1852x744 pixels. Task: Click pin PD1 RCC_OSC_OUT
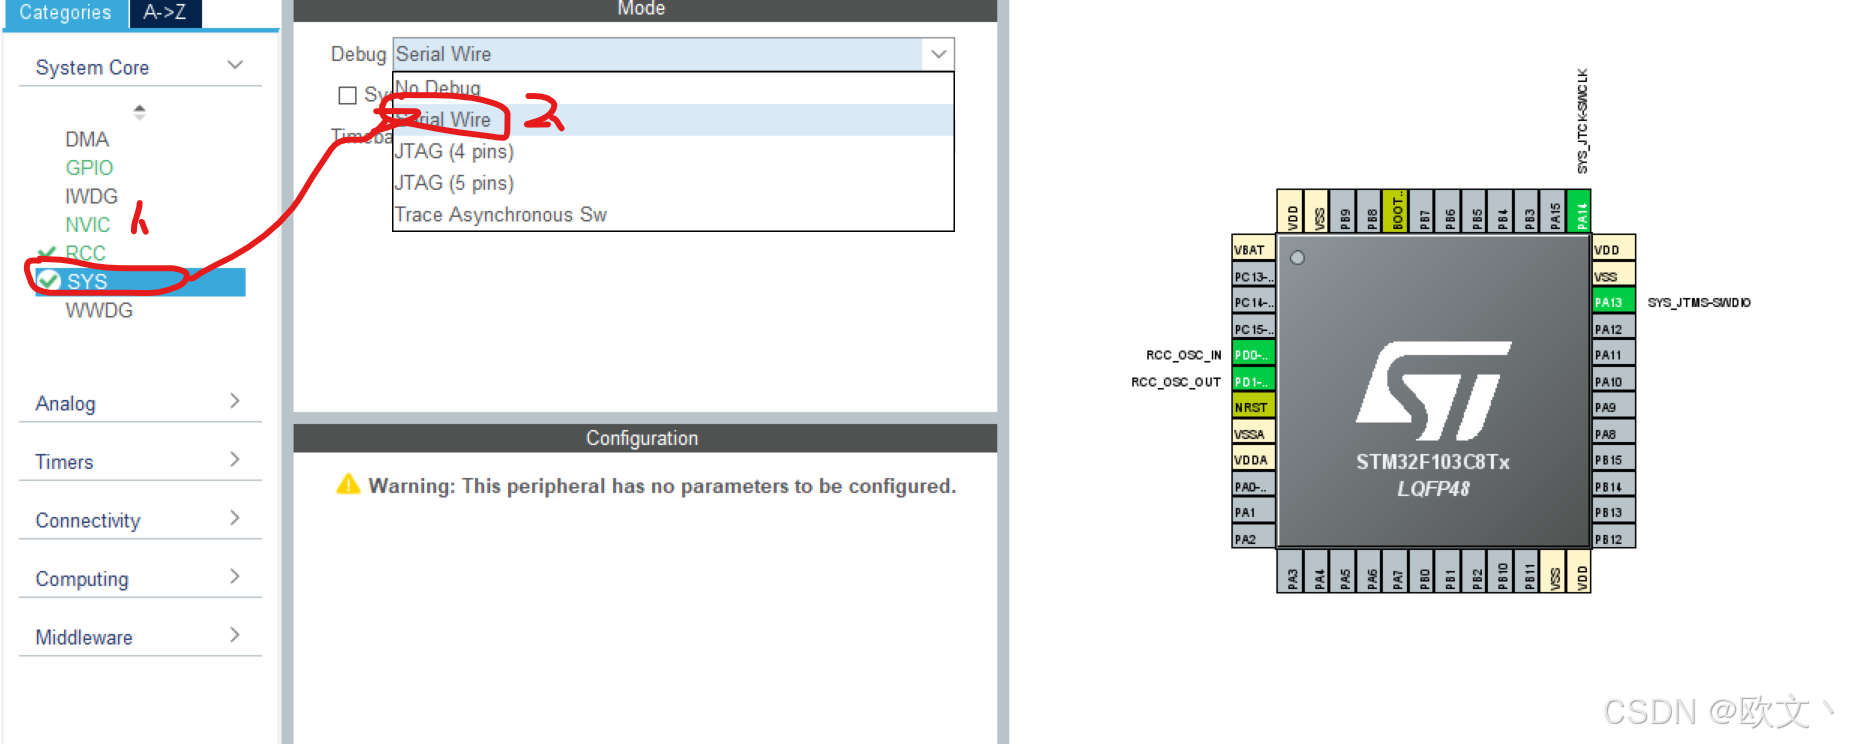pos(1253,381)
